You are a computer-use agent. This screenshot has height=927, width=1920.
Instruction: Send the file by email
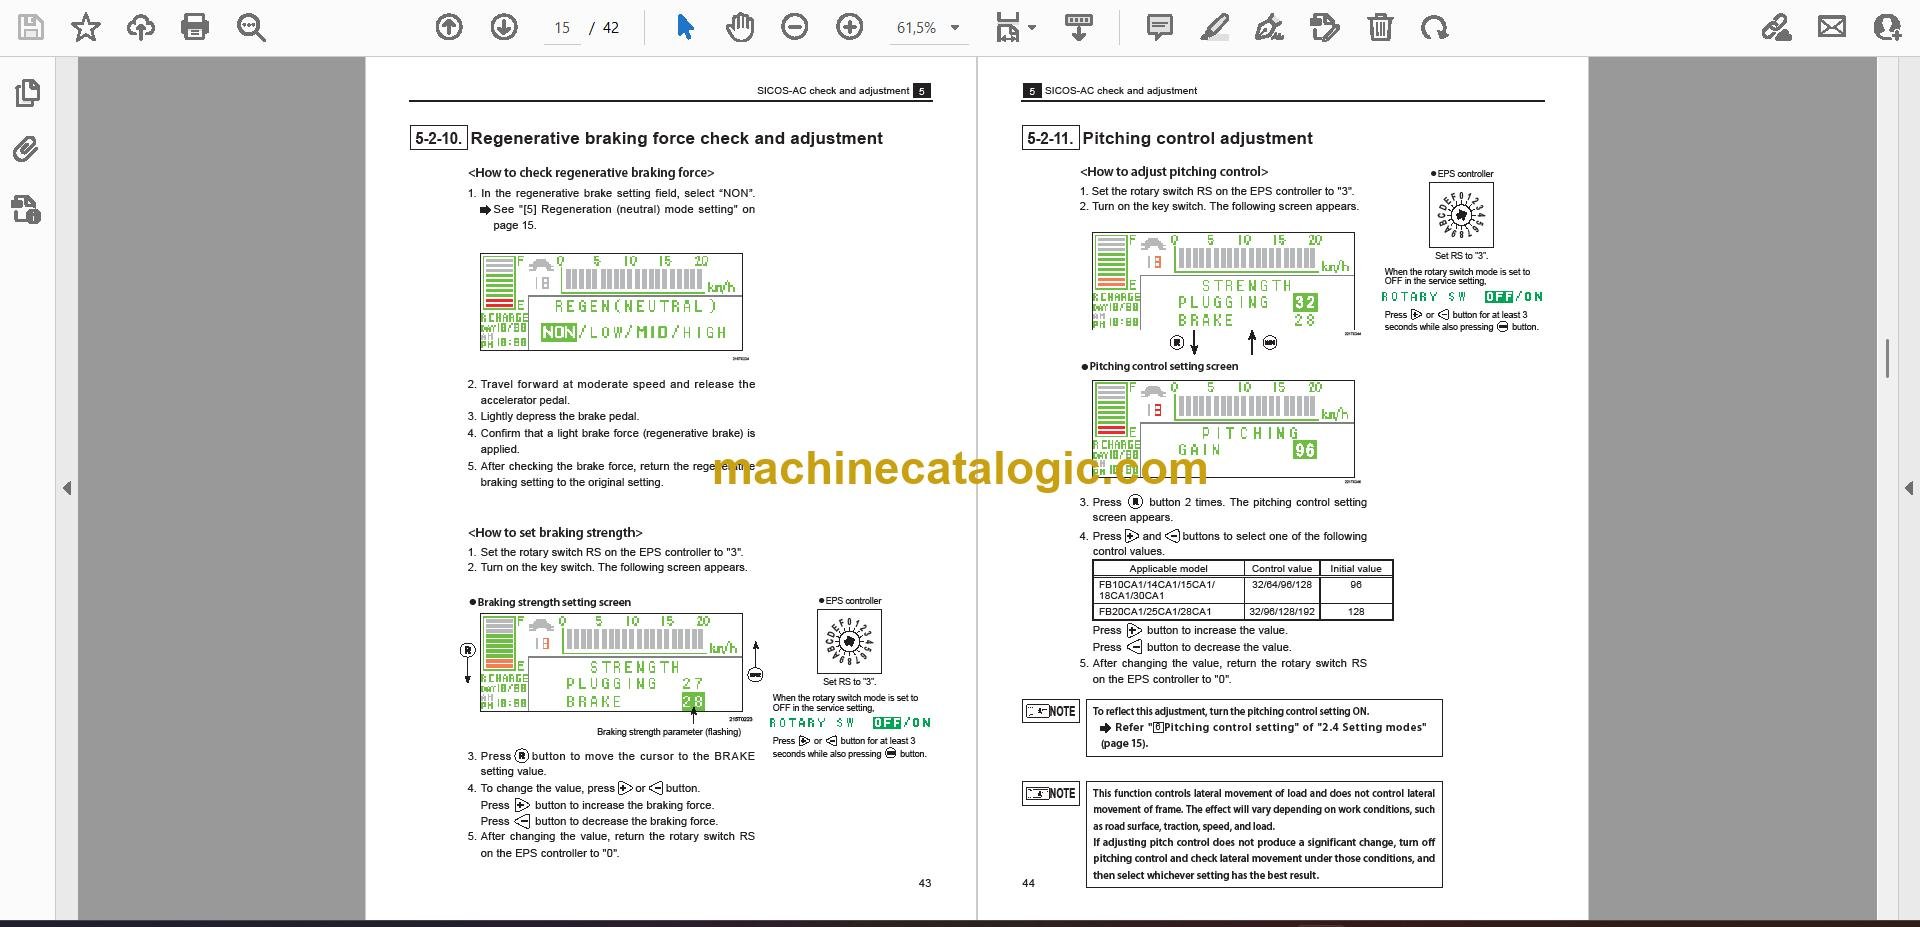(x=1832, y=27)
